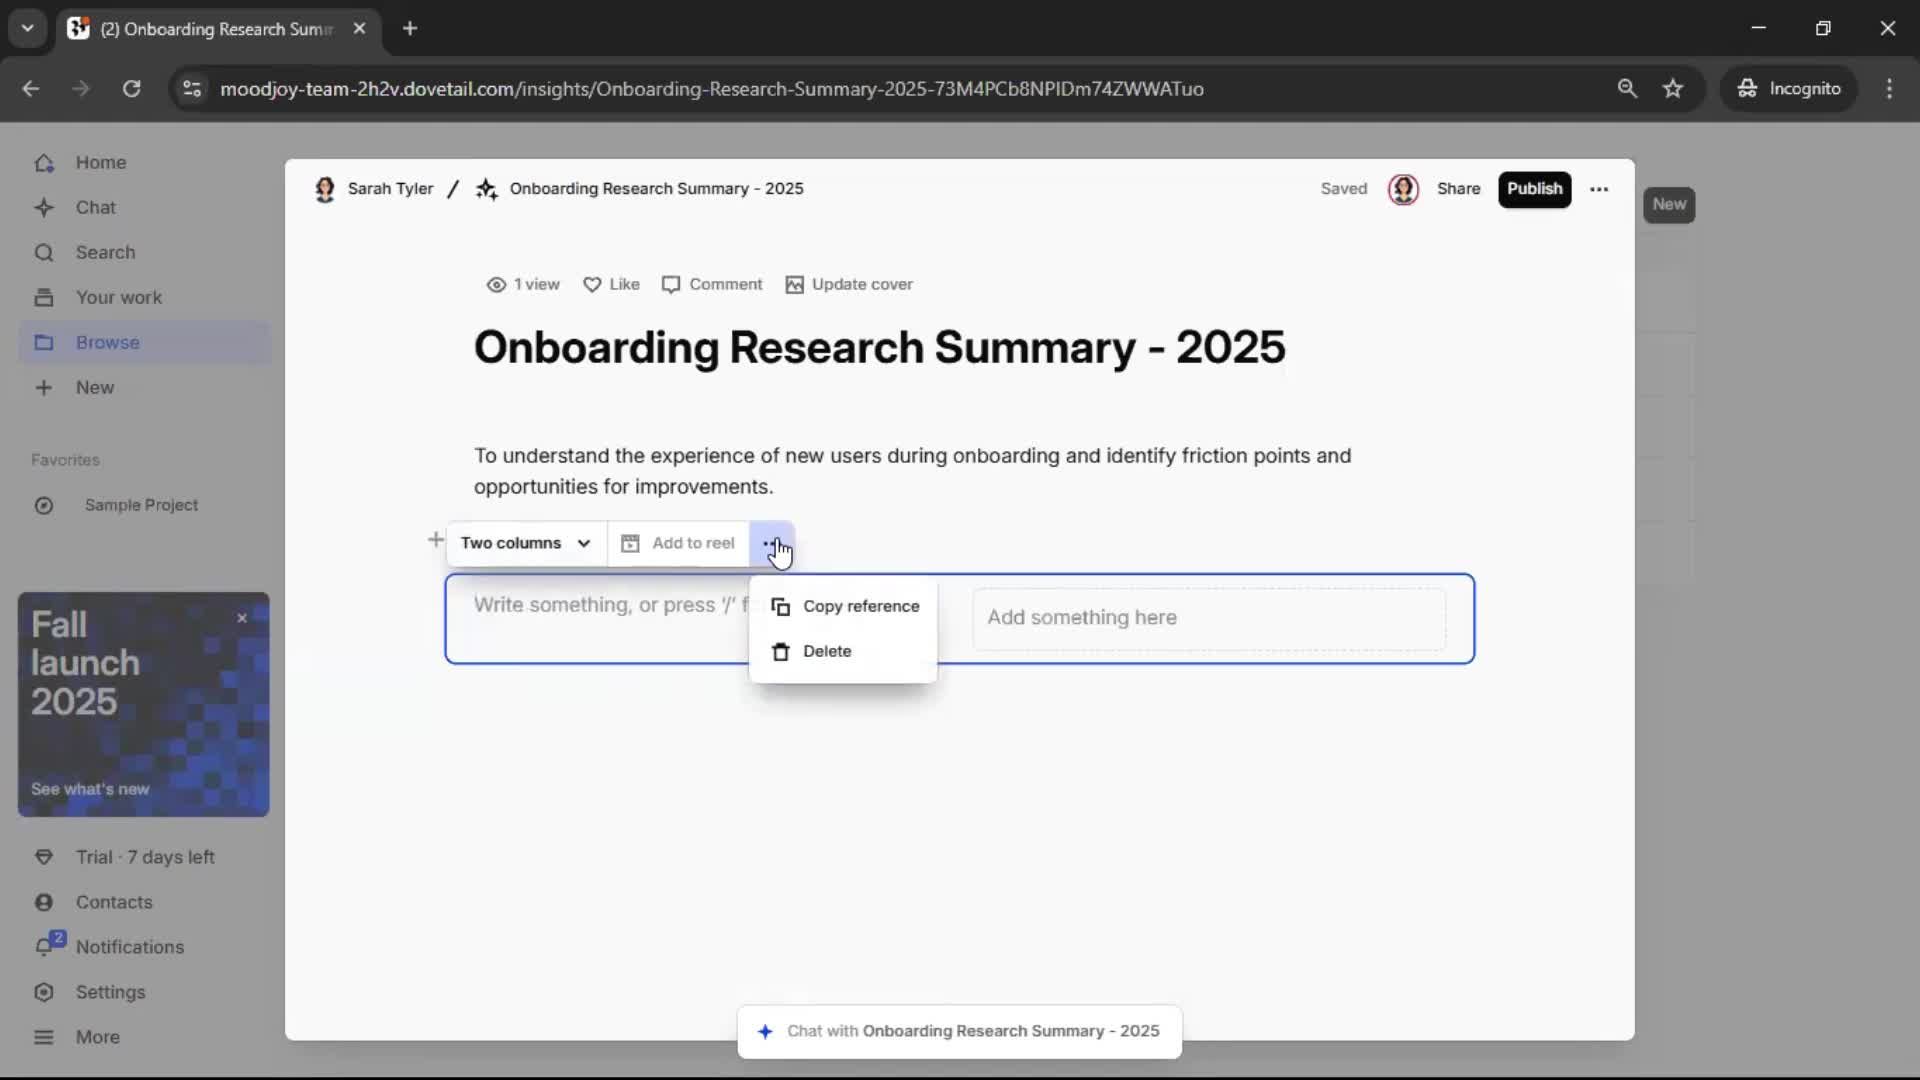
Task: Click Update cover image icon
Action: 794,285
